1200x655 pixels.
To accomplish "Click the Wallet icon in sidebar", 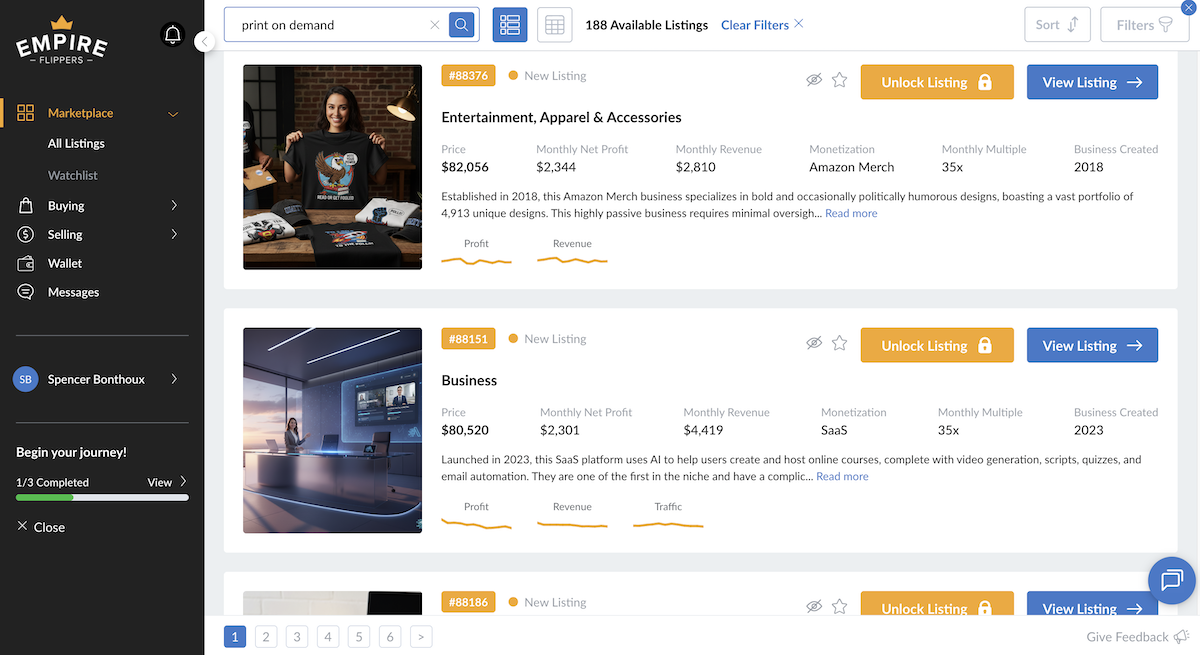I will point(27,263).
